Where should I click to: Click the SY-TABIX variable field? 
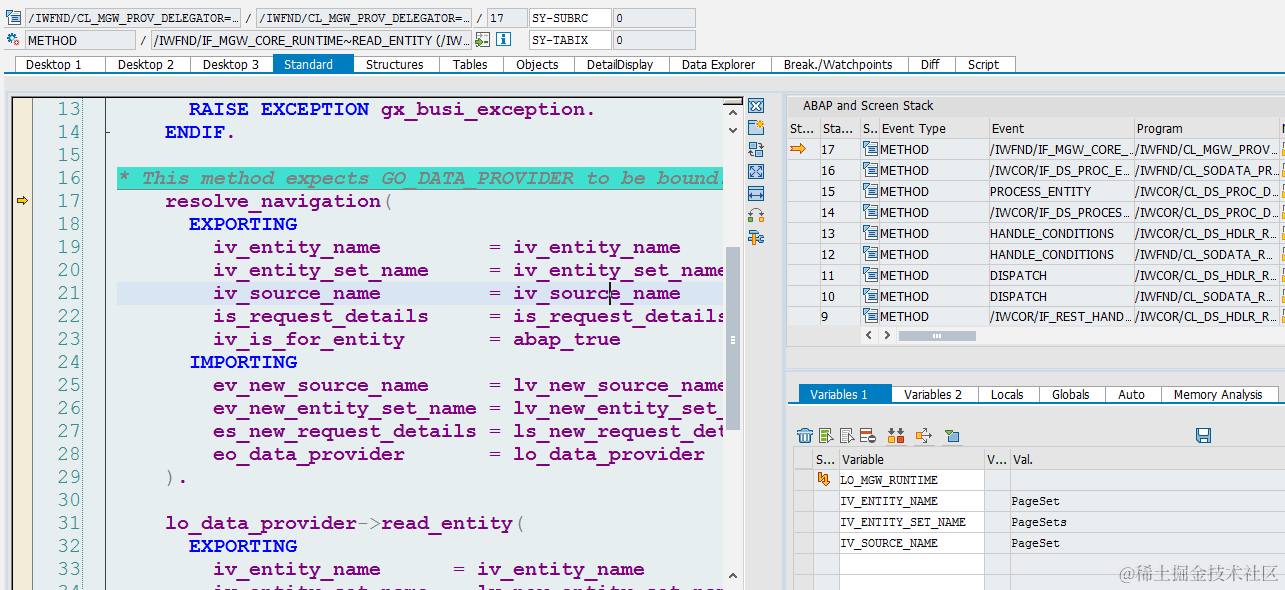tap(570, 40)
